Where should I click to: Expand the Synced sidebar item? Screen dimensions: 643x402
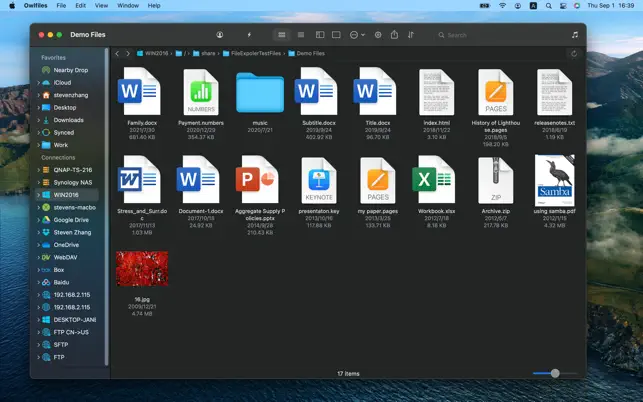(x=38, y=132)
